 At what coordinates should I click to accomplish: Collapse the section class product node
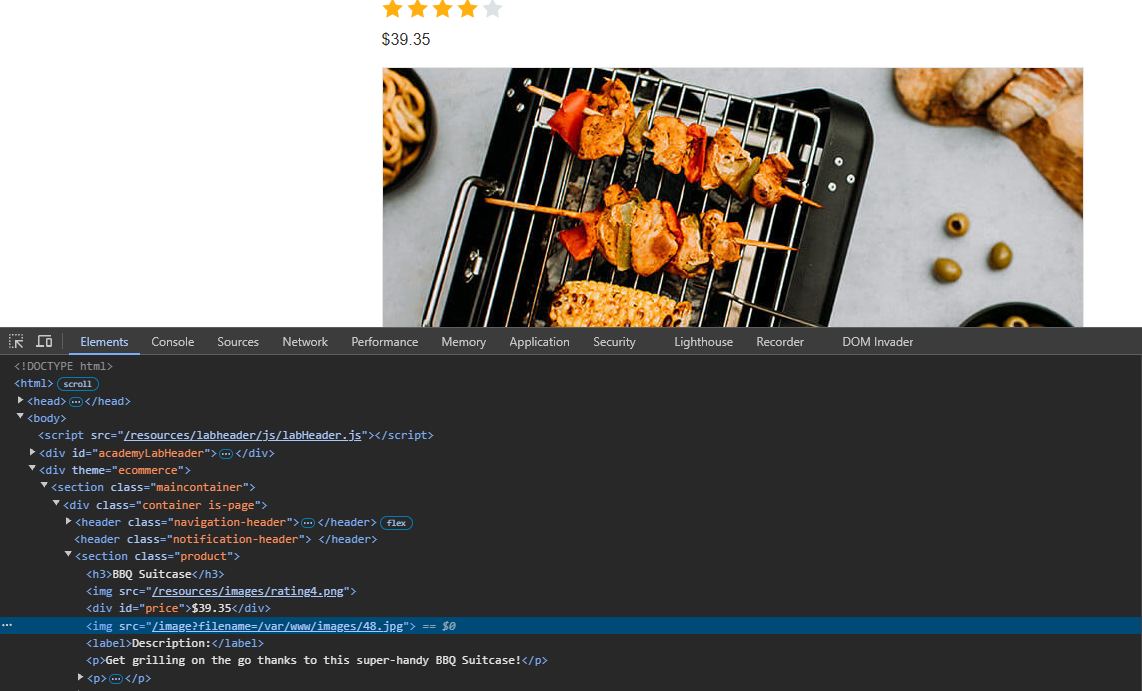pos(69,555)
